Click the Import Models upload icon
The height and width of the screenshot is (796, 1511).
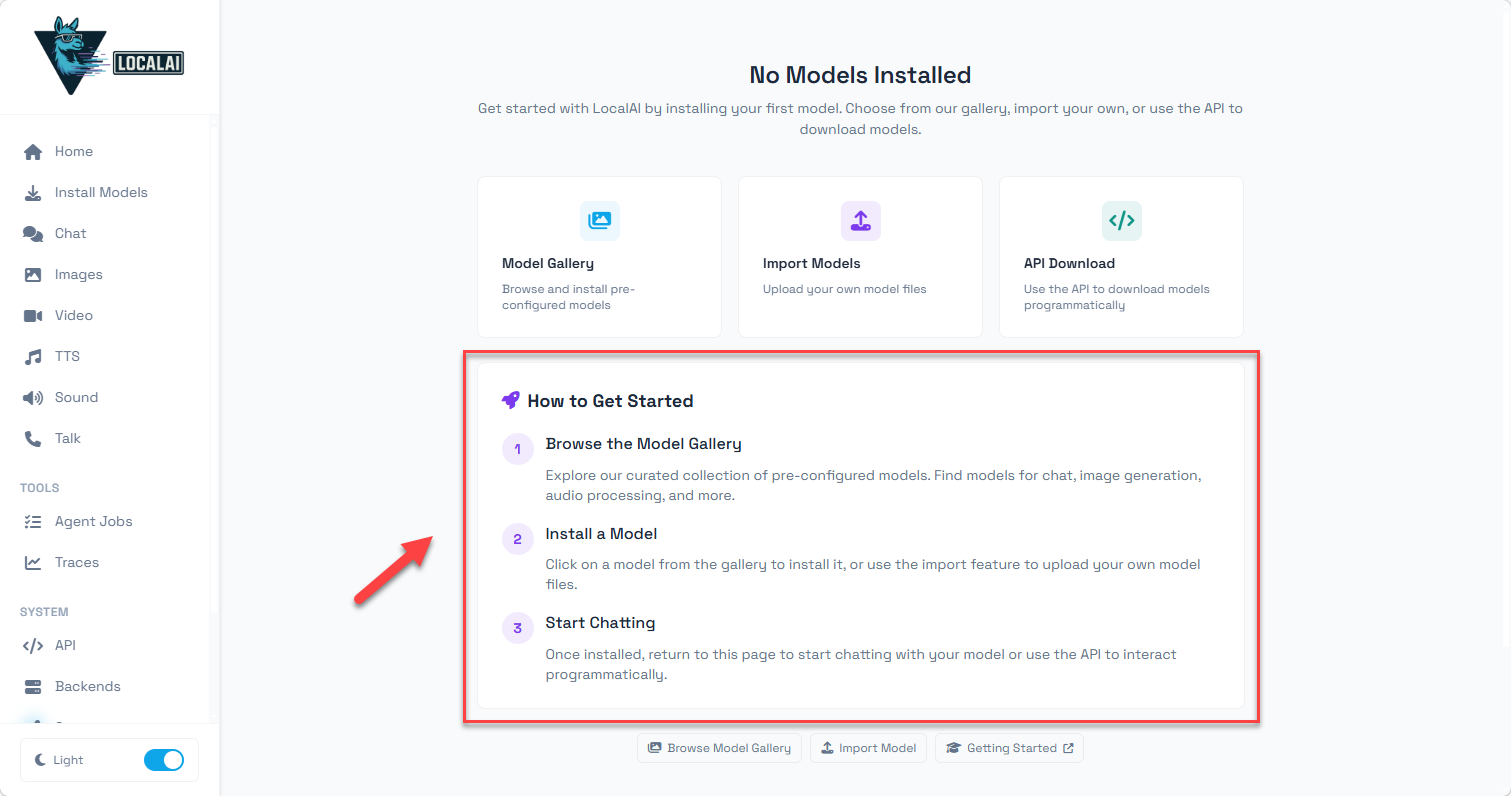[860, 221]
